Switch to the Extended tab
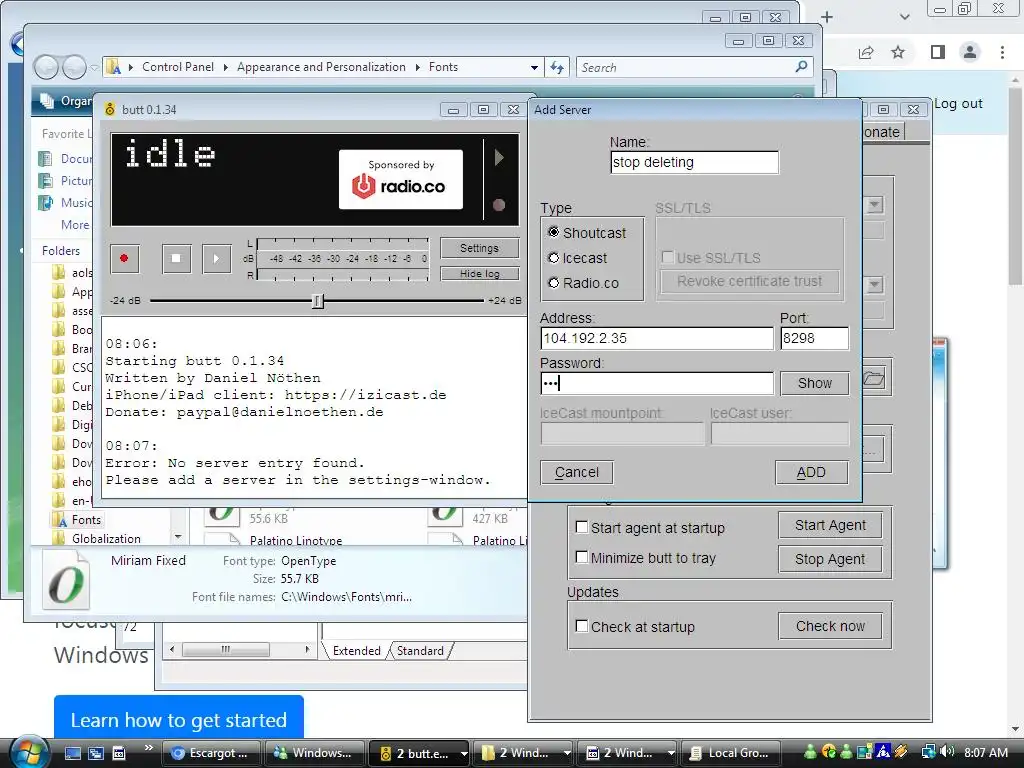Screen dimensions: 1024x768 click(x=357, y=650)
